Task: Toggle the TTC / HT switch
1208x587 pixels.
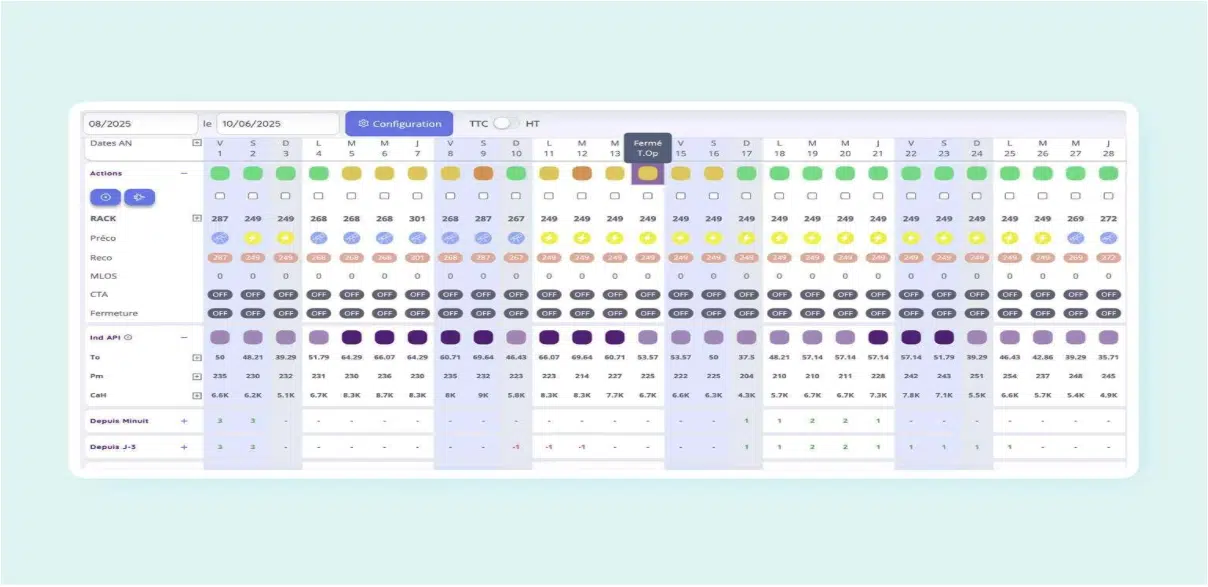Action: pos(506,124)
